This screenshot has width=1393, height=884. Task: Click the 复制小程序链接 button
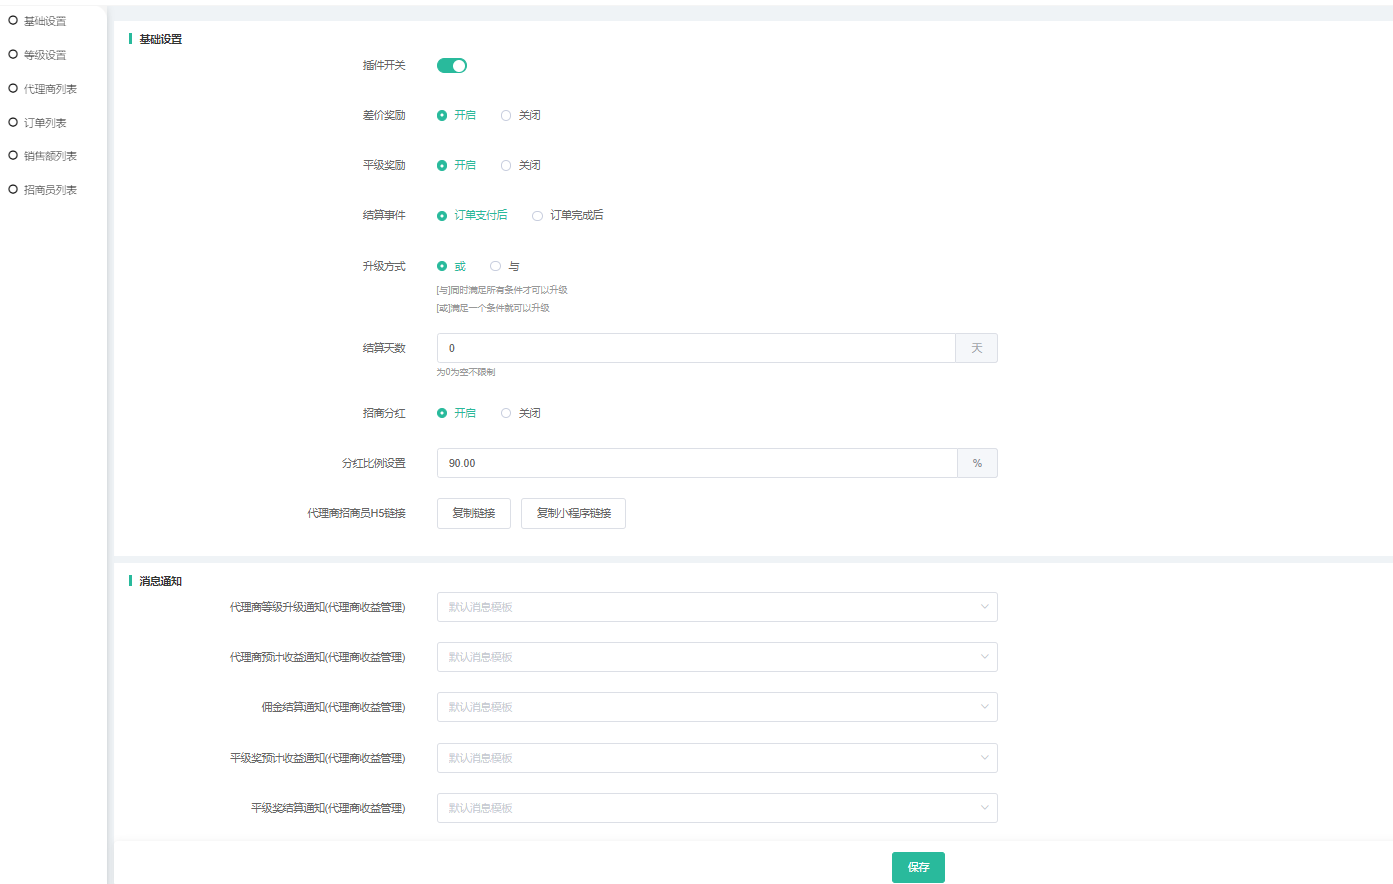[573, 513]
